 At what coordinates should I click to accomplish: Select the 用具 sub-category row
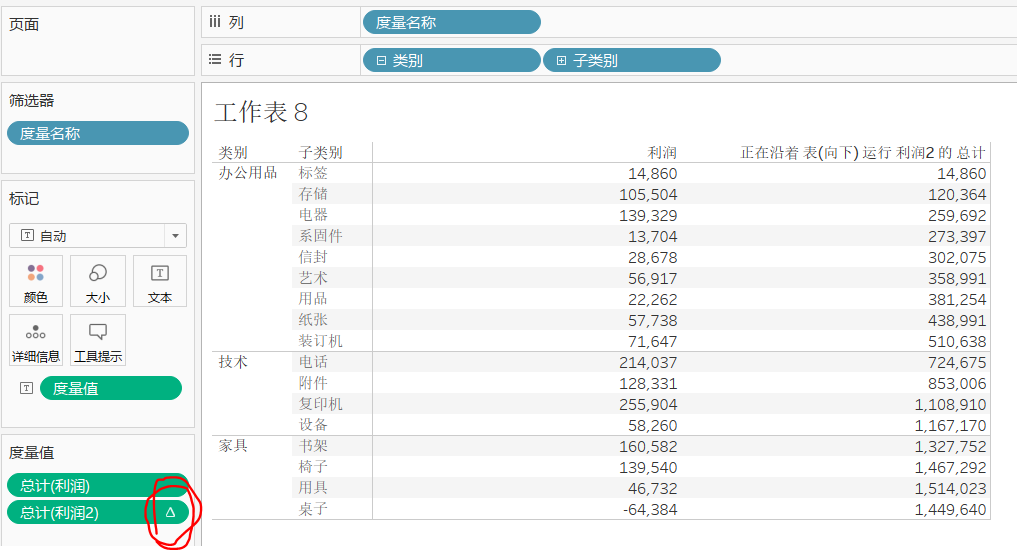coord(313,488)
